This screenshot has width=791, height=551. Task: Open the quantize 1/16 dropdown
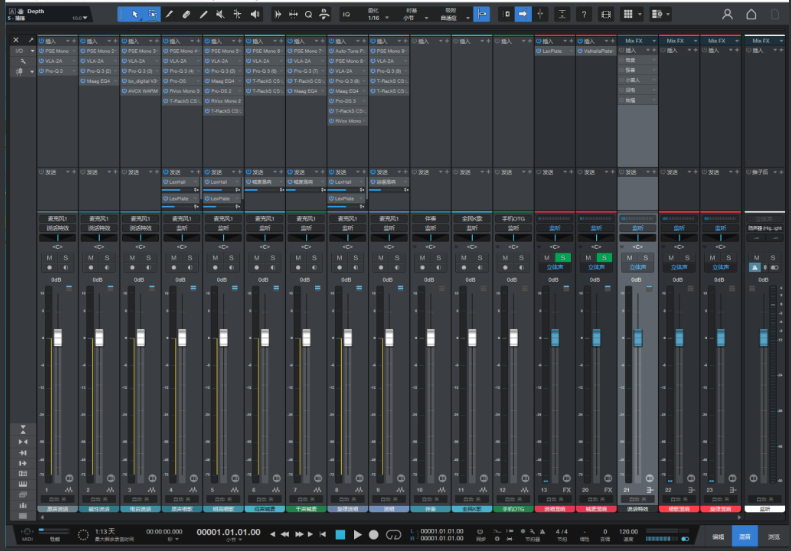pyautogui.click(x=387, y=18)
